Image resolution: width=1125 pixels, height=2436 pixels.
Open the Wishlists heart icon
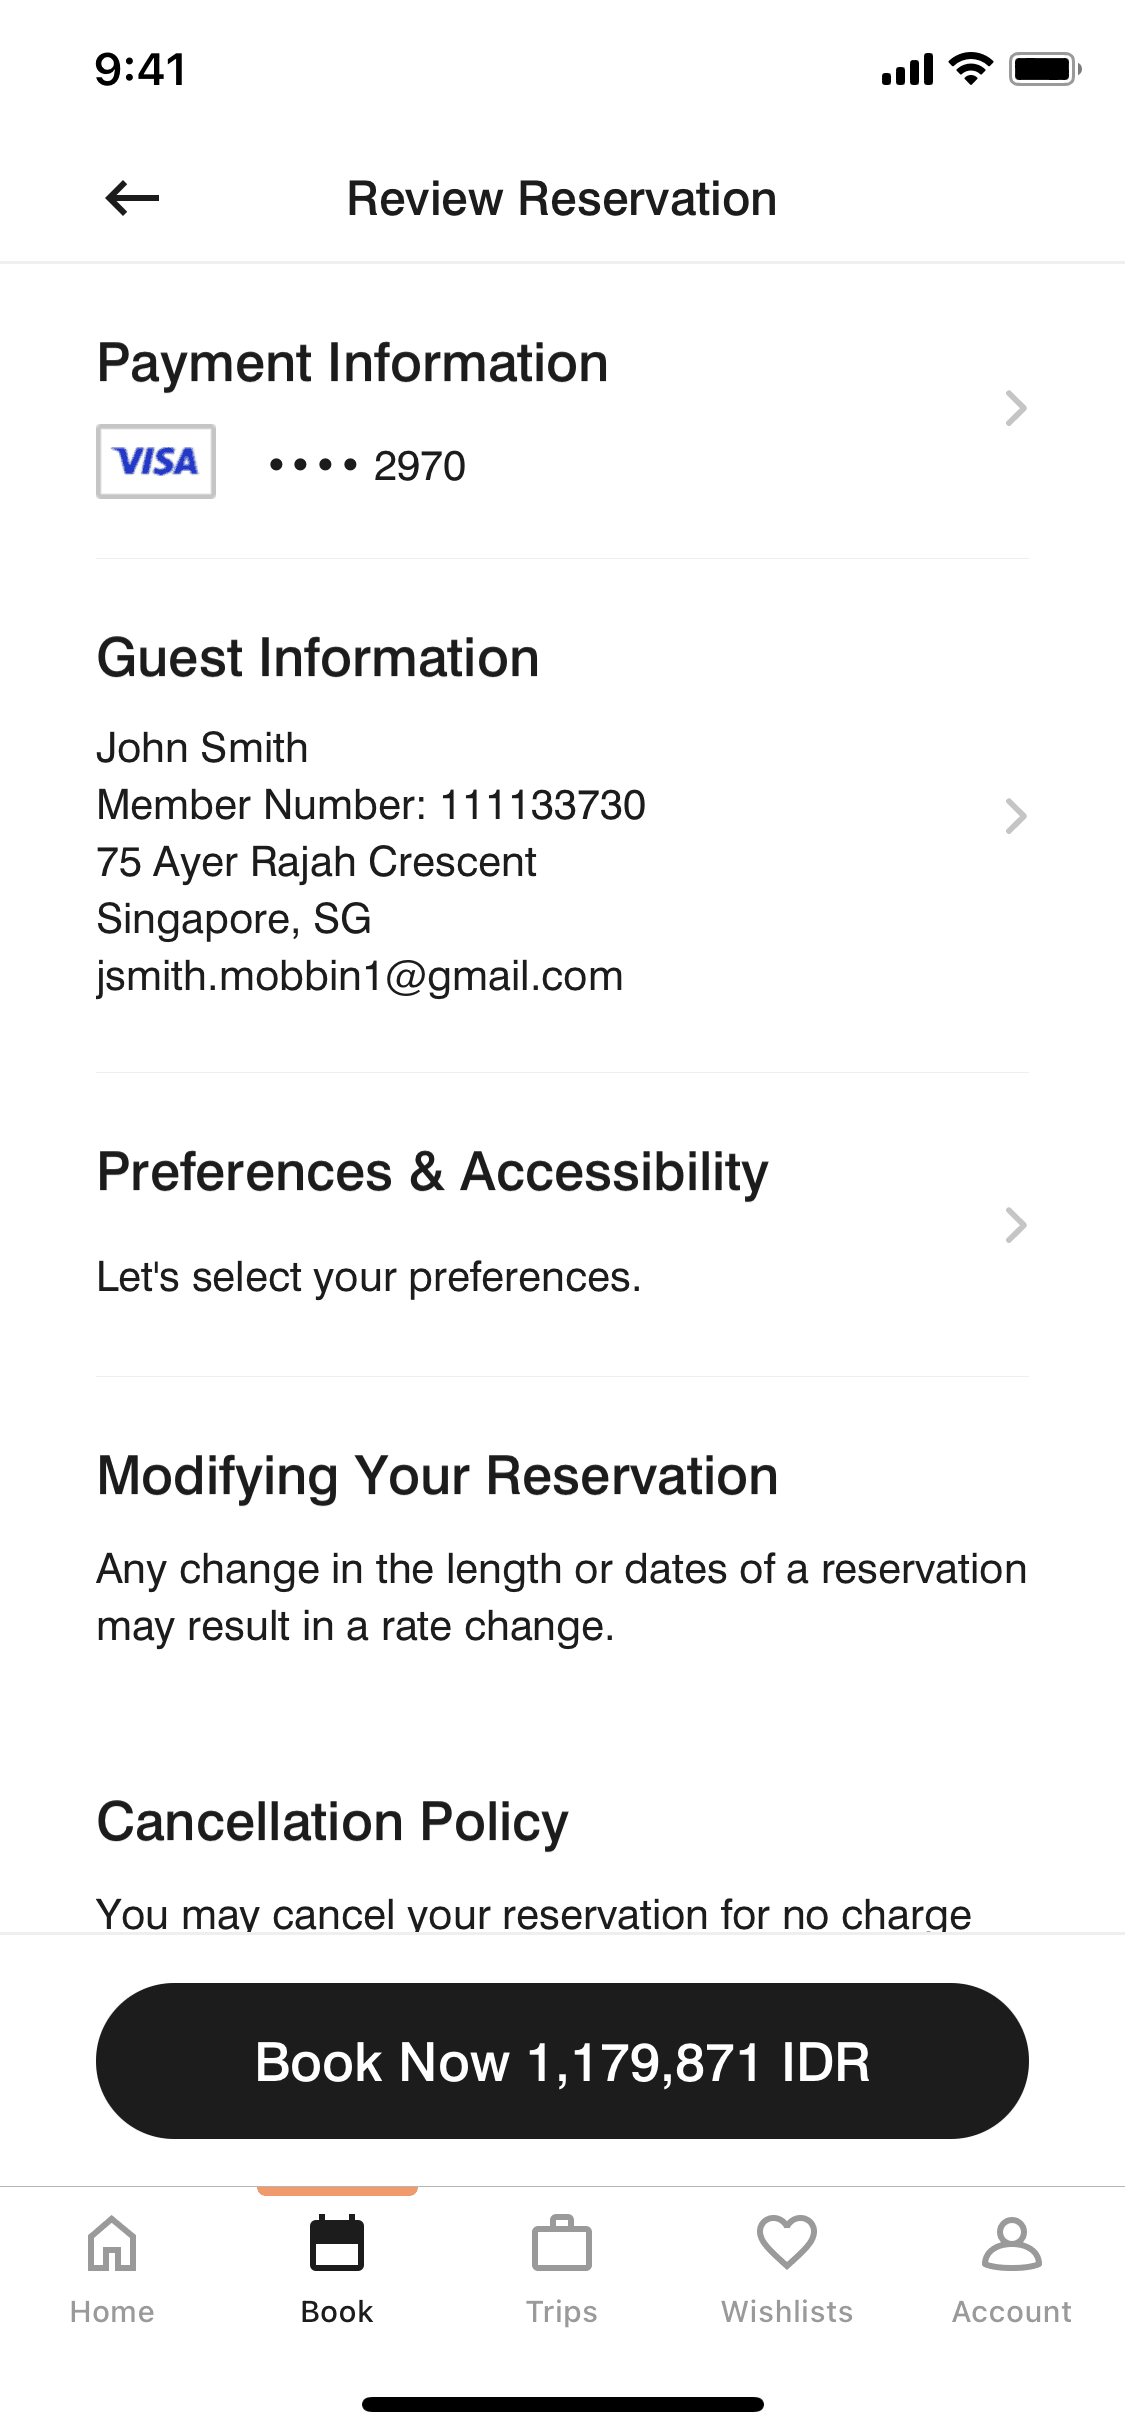pos(787,2242)
